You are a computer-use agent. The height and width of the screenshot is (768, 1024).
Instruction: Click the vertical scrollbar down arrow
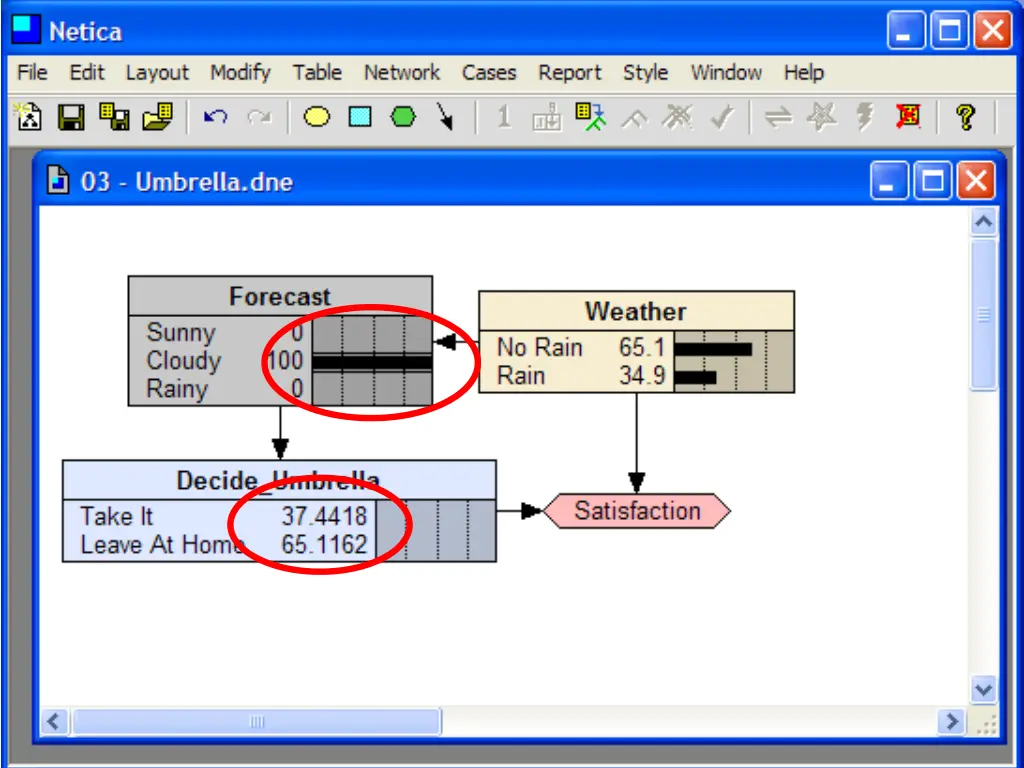(x=984, y=690)
